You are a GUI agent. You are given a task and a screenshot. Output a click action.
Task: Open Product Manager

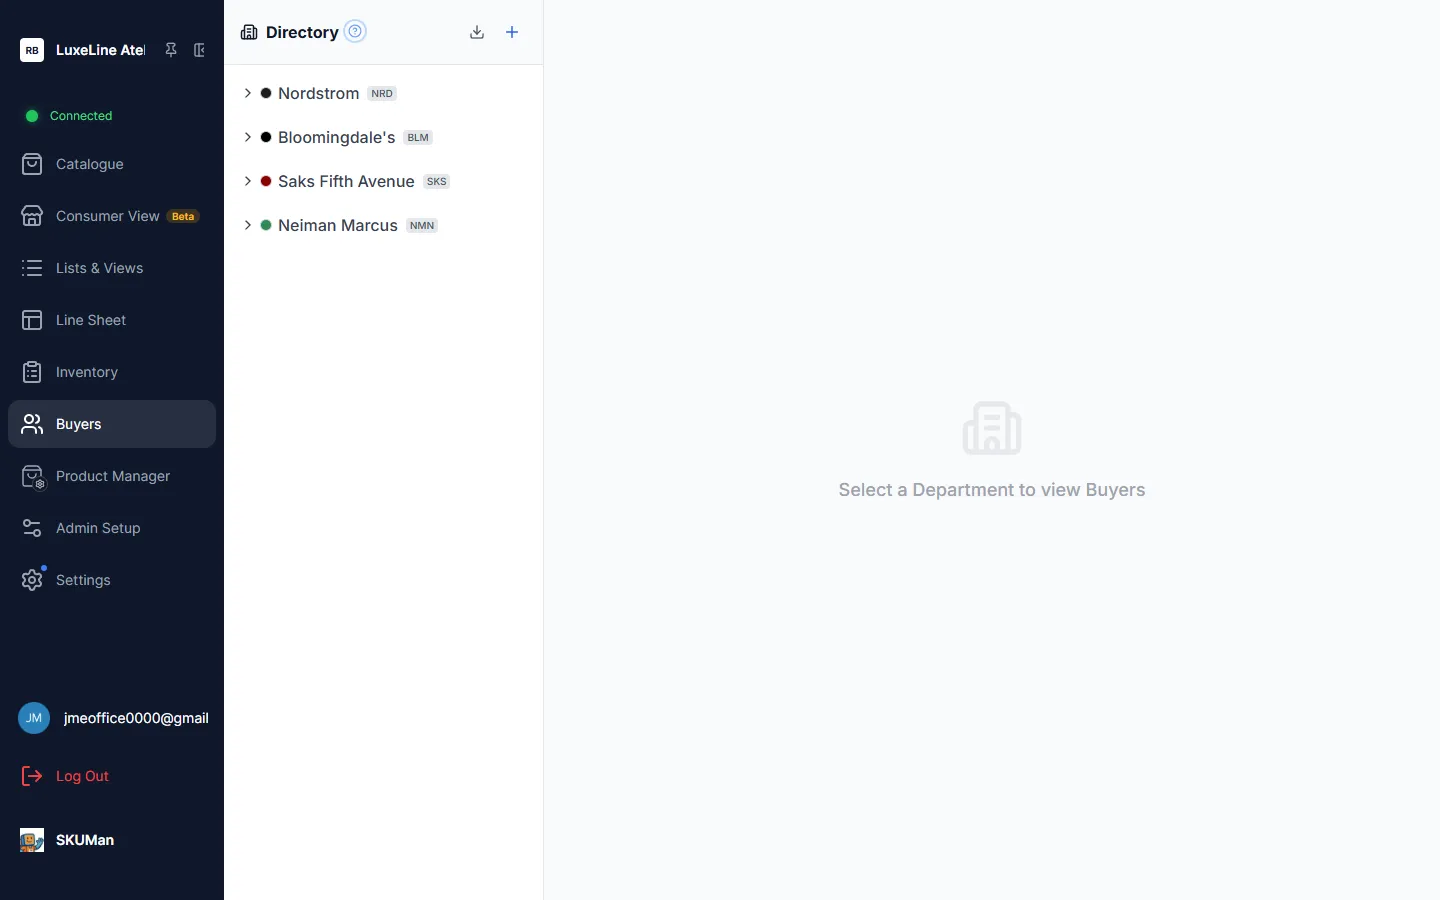pyautogui.click(x=112, y=476)
